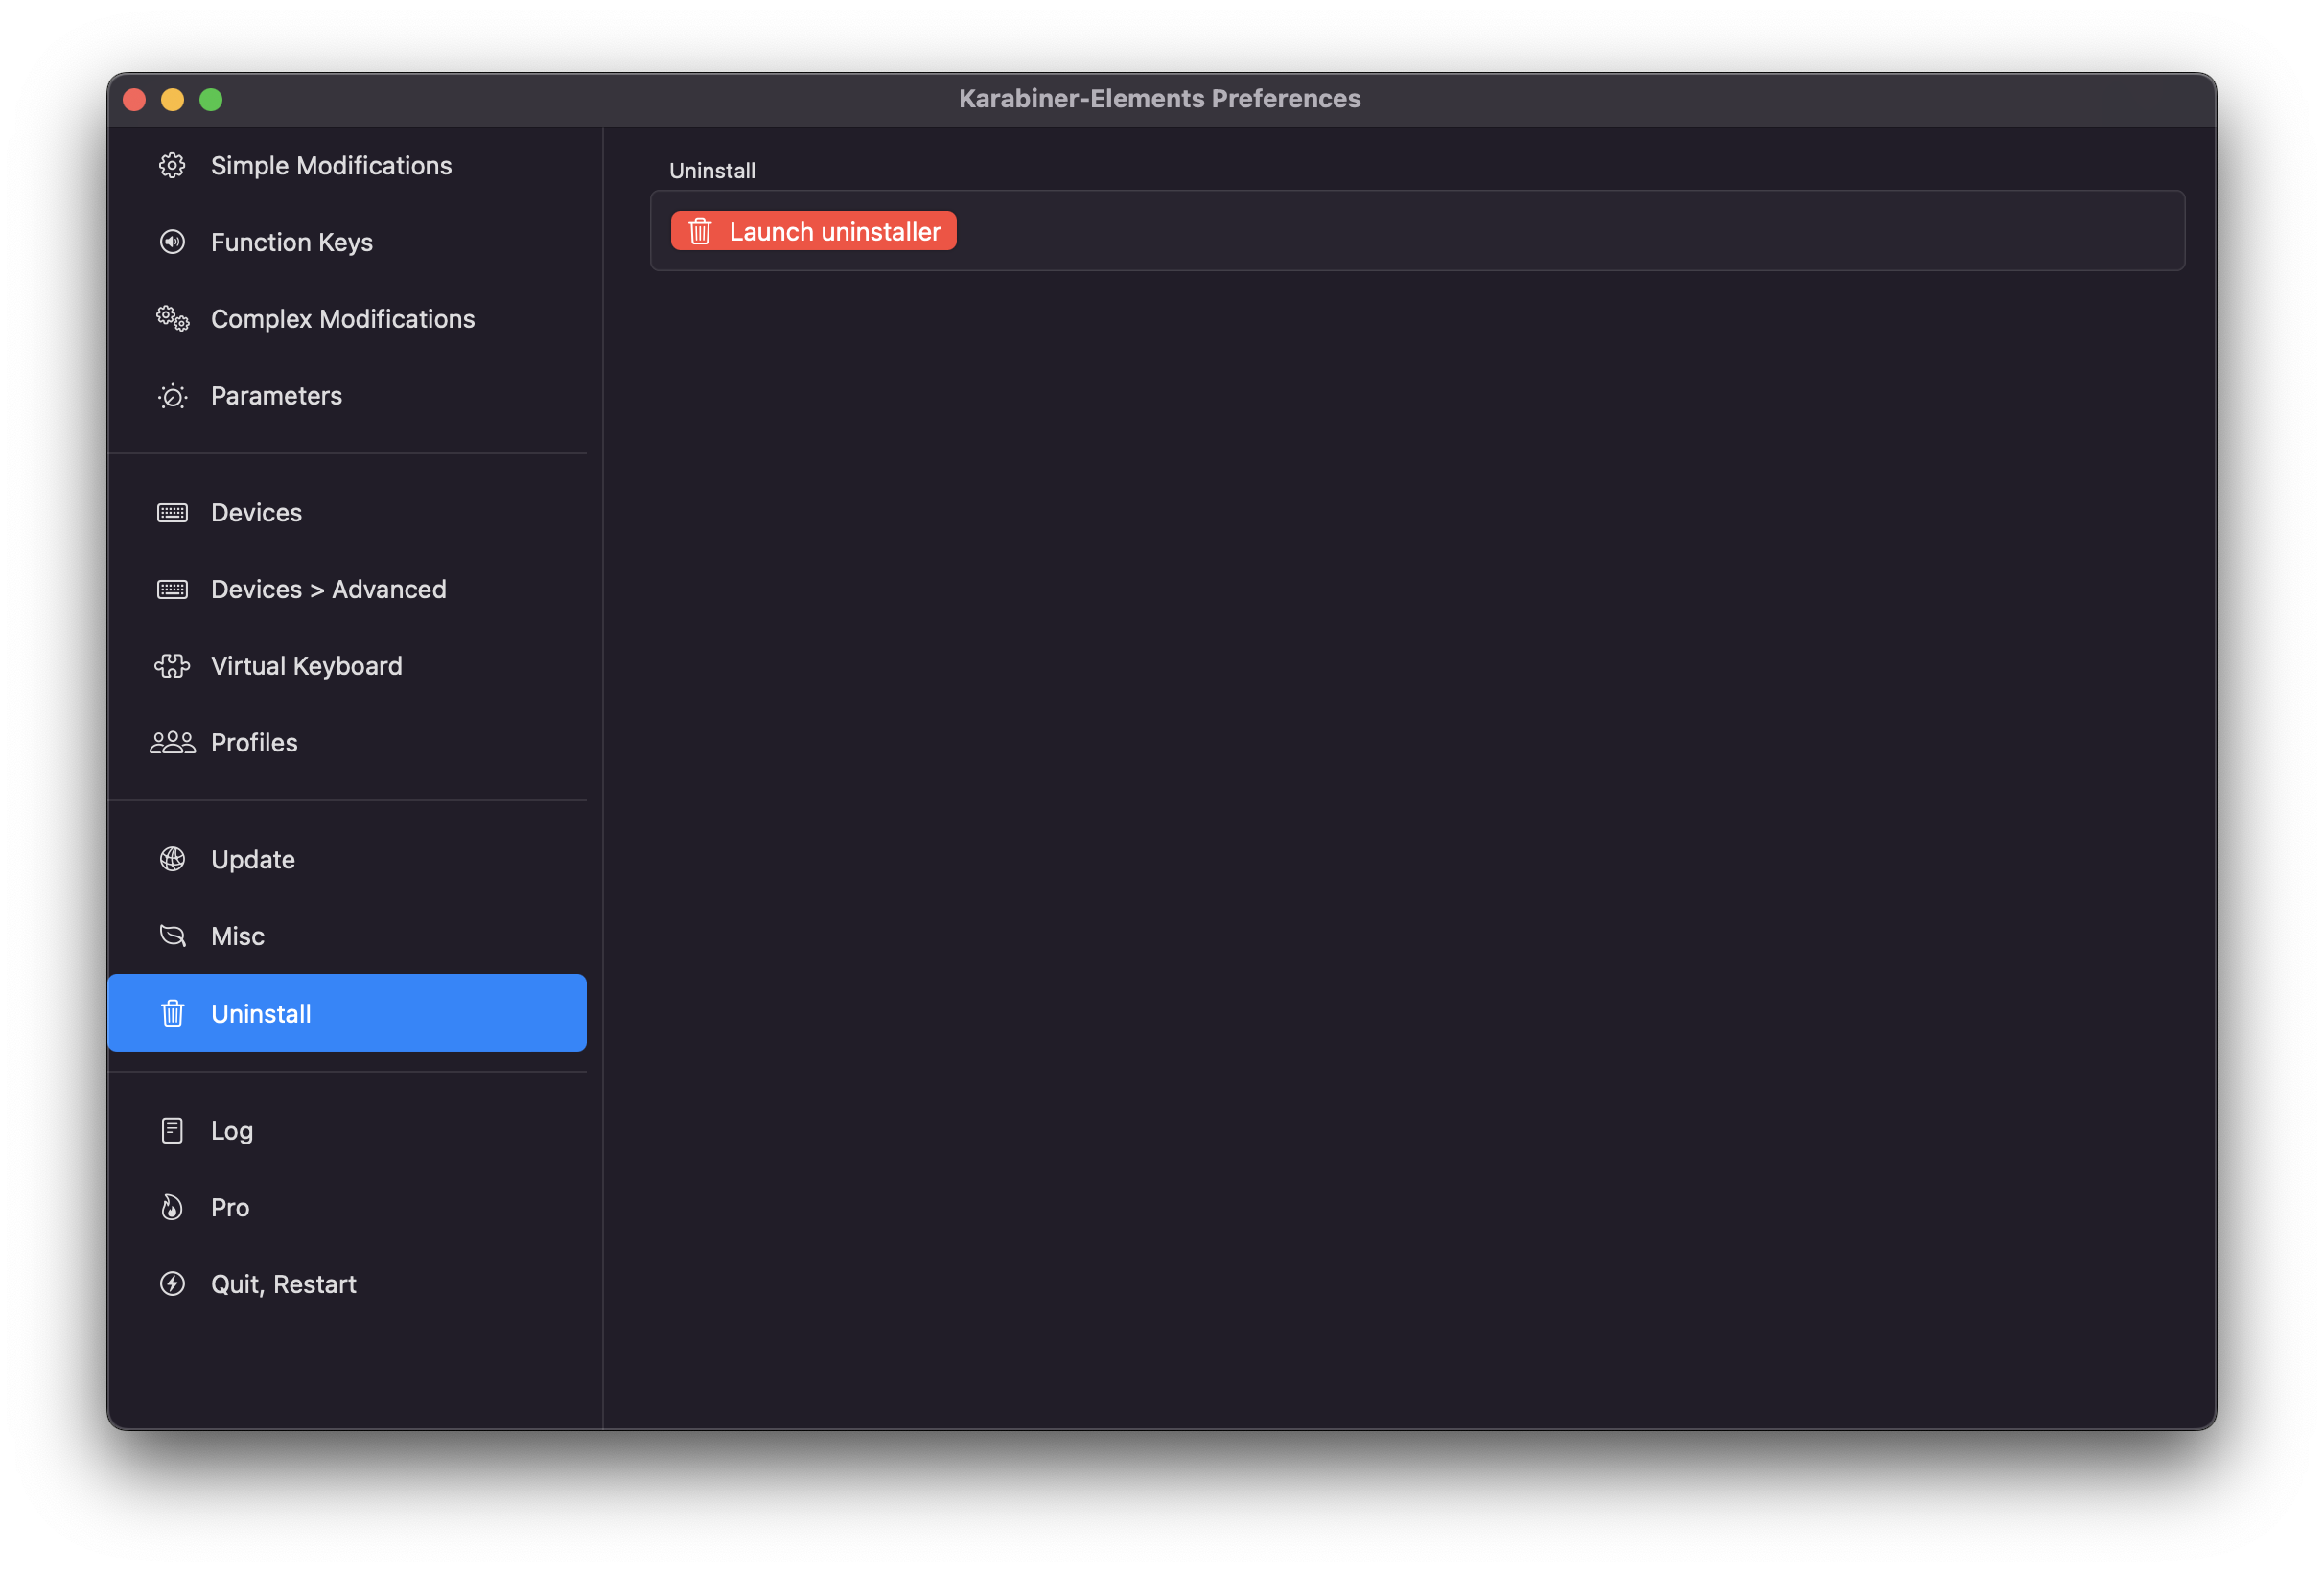Click the document icon next to Log
2324x1572 pixels.
point(172,1131)
